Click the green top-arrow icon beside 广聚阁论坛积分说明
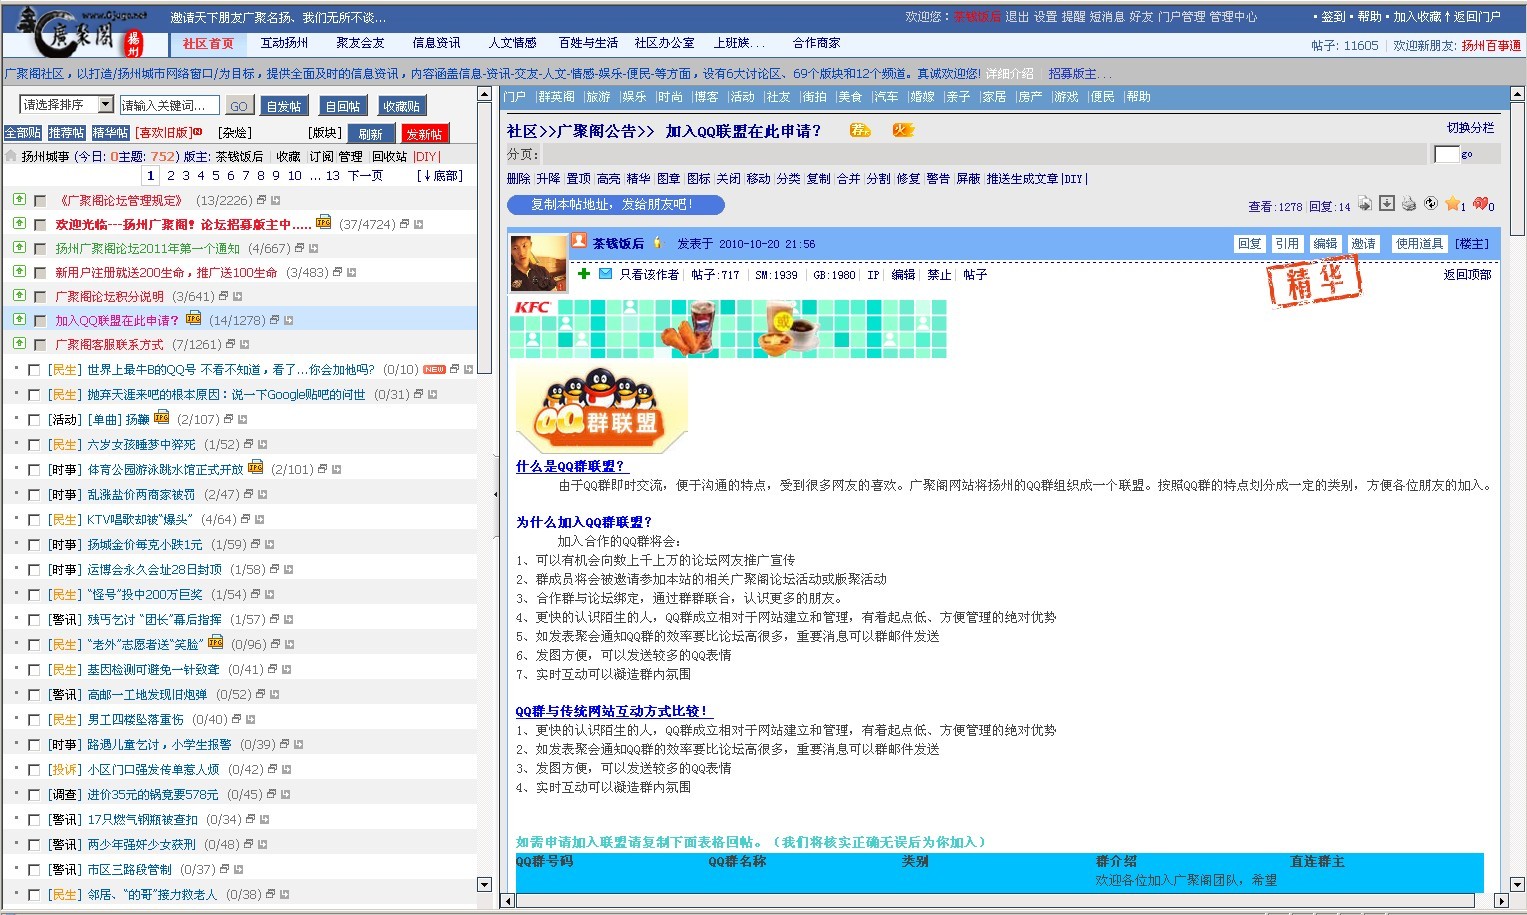Screen dimensions: 1527x915 point(19,296)
